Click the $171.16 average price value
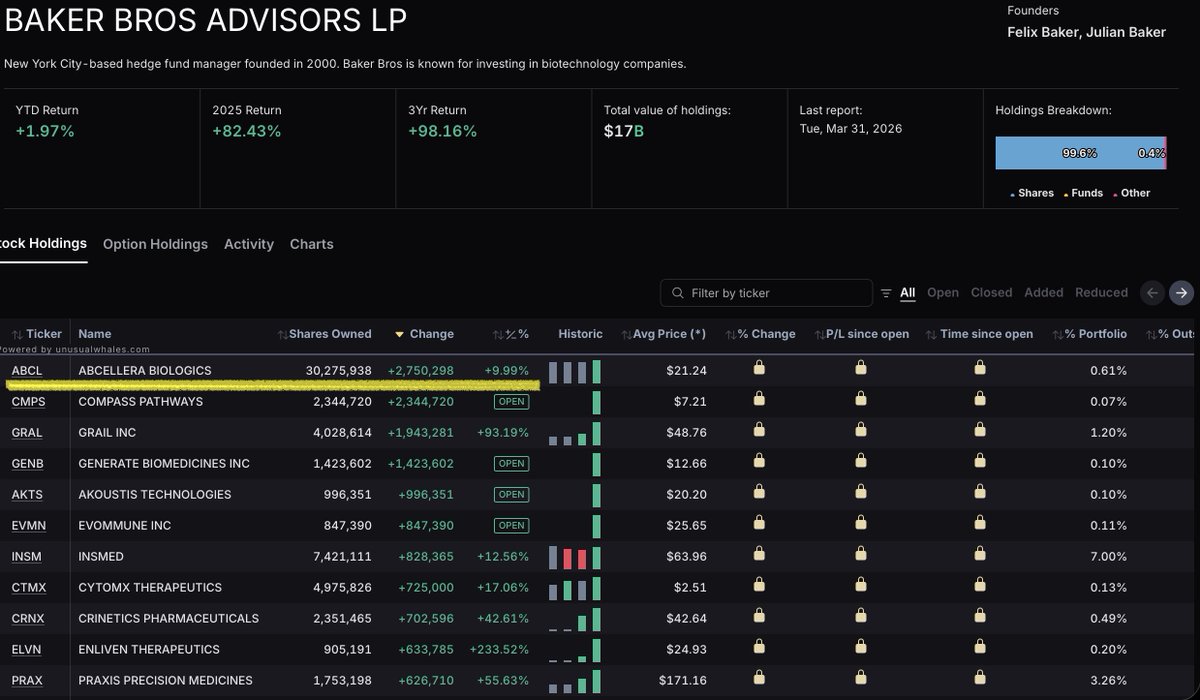This screenshot has width=1200, height=700. (x=683, y=680)
